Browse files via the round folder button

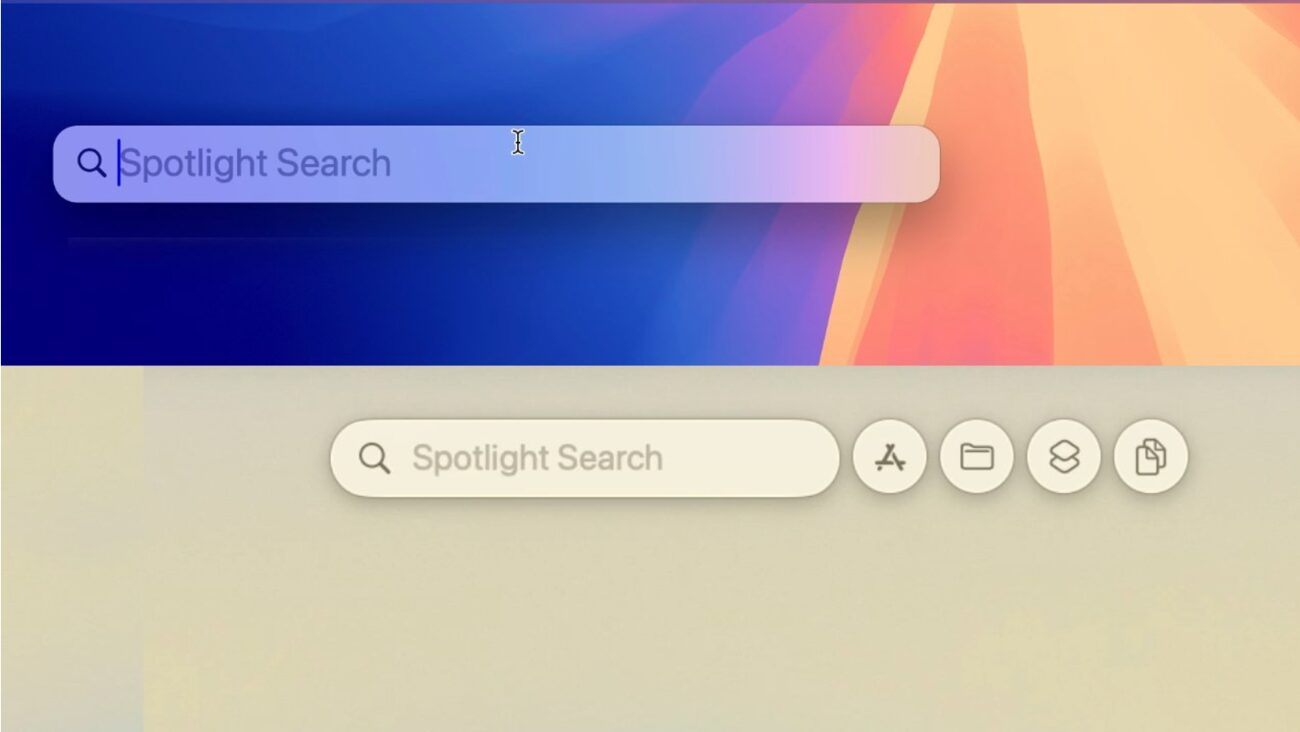977,458
